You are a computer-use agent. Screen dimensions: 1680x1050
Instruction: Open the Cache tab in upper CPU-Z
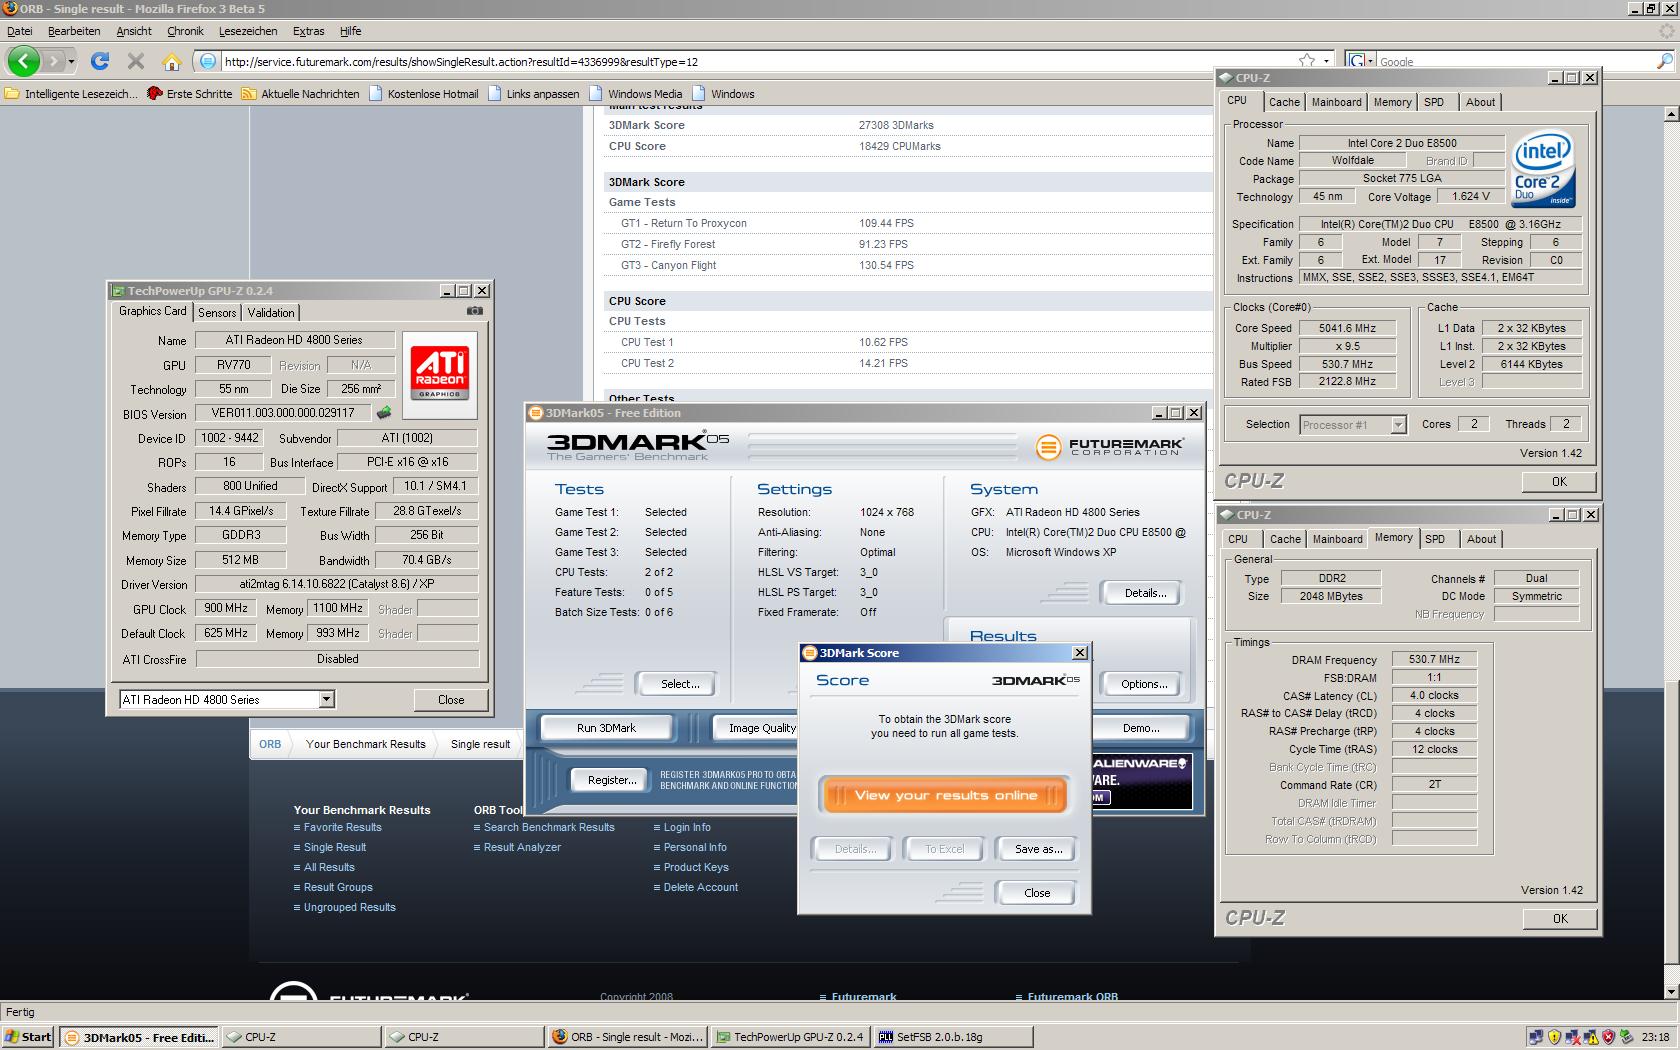pyautogui.click(x=1284, y=102)
